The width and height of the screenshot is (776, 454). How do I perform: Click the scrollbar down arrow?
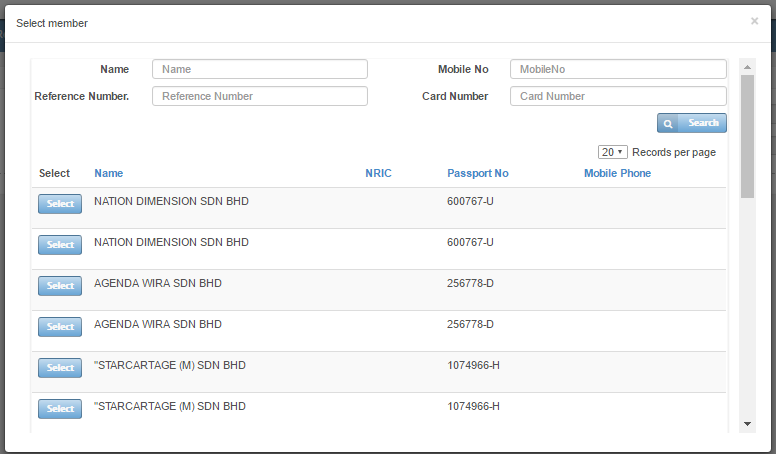pyautogui.click(x=747, y=425)
